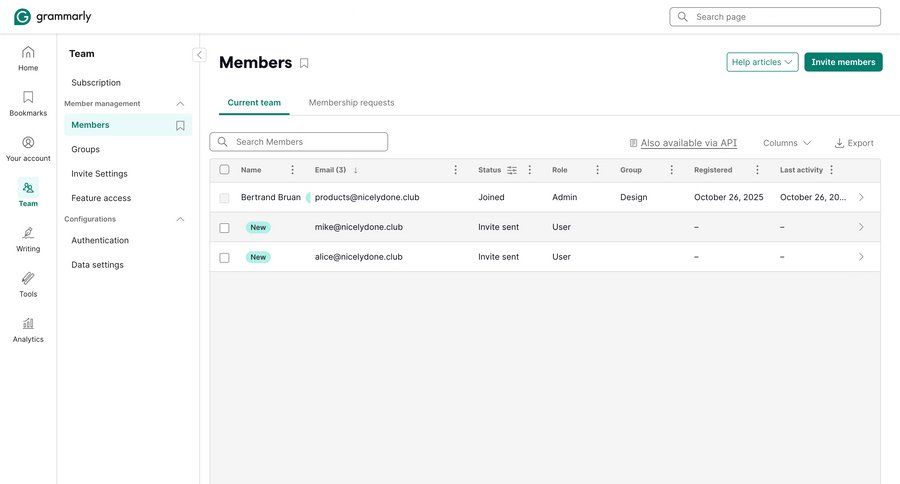This screenshot has width=900, height=484.
Task: Open Bertrand Bruan row details arrow
Action: coord(861,197)
